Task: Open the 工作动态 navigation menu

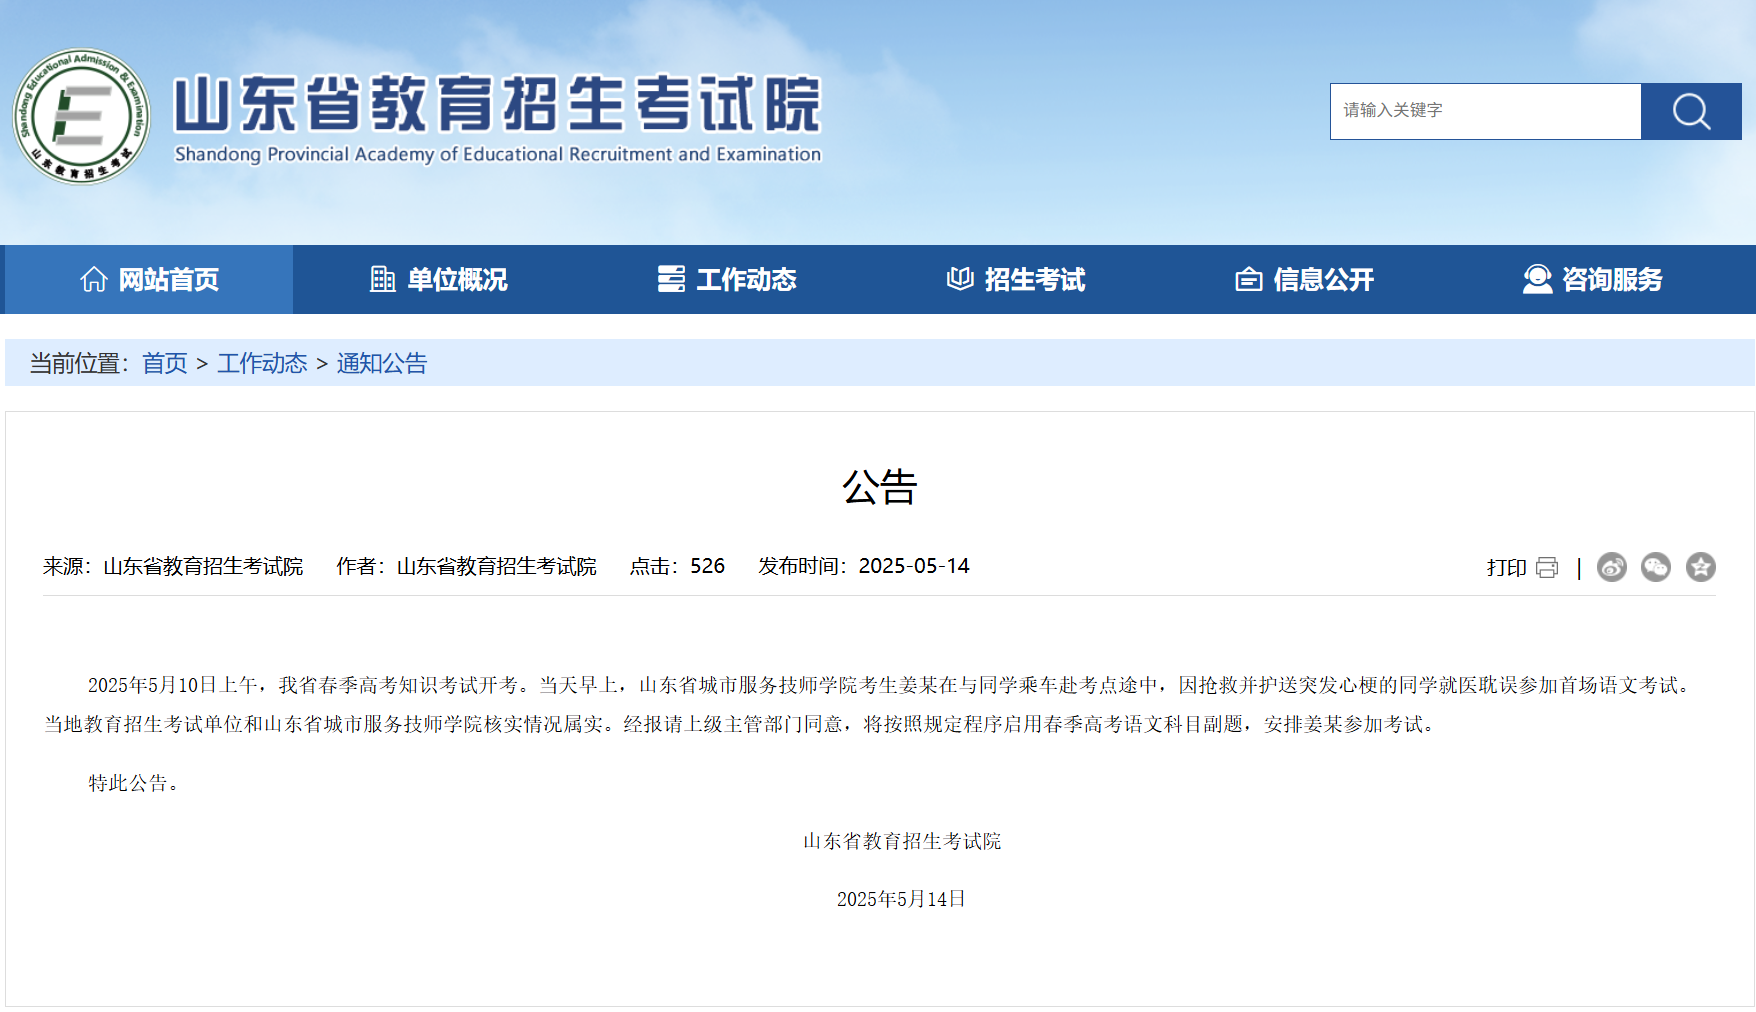Action: [x=727, y=279]
